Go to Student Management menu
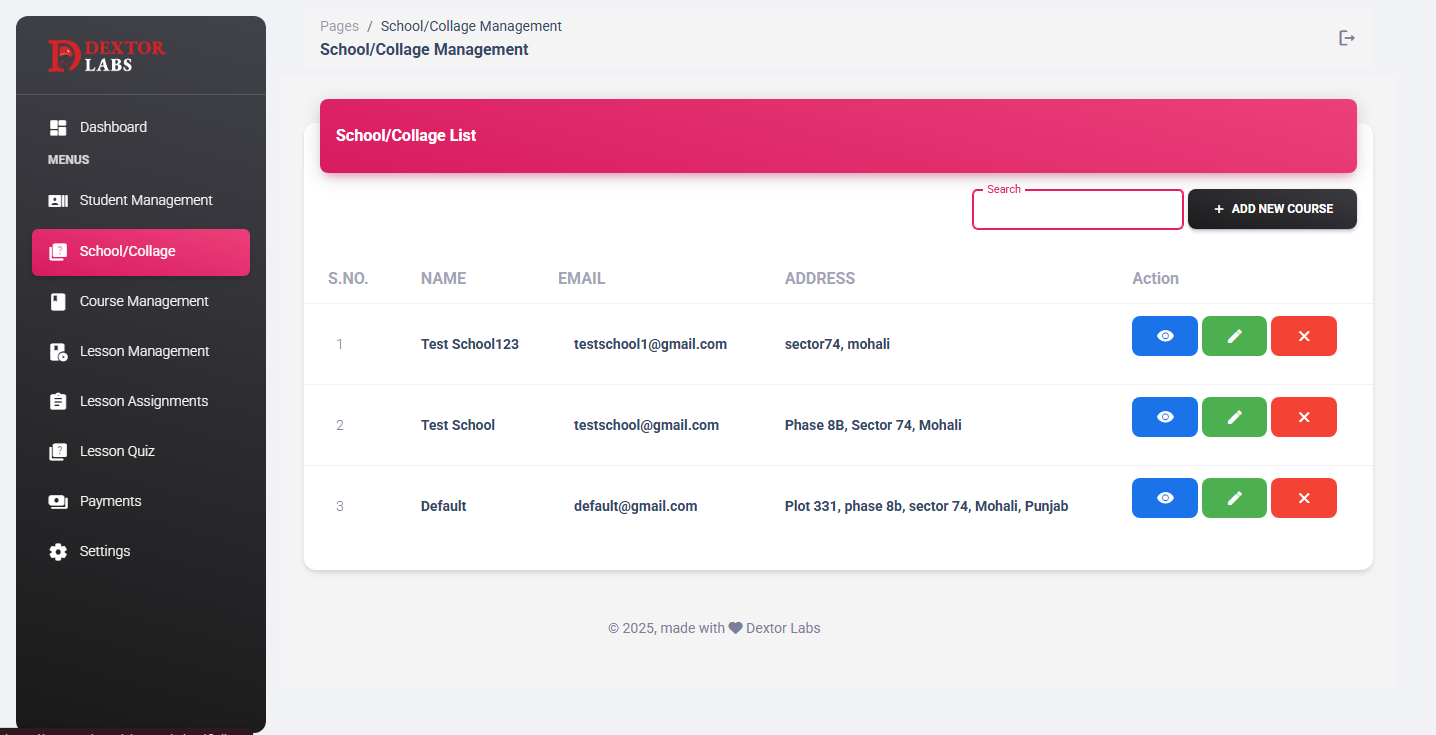The height and width of the screenshot is (735, 1436). (x=145, y=200)
